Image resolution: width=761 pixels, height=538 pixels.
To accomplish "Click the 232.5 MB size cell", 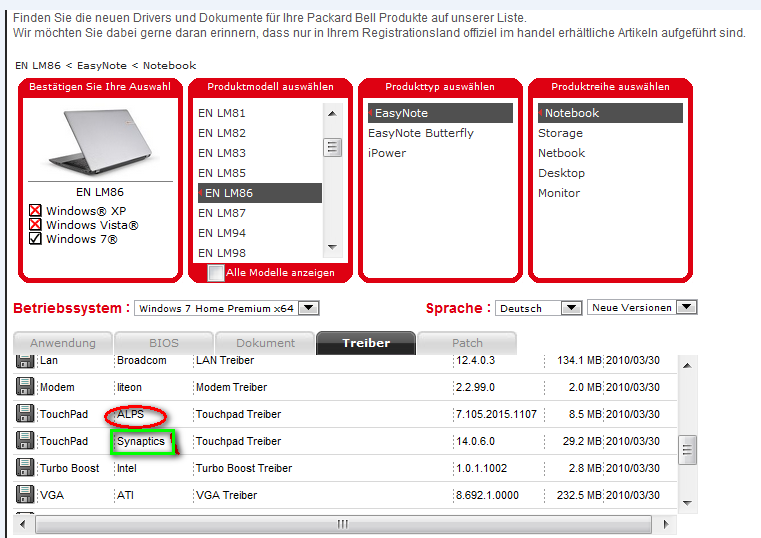I will [x=579, y=495].
